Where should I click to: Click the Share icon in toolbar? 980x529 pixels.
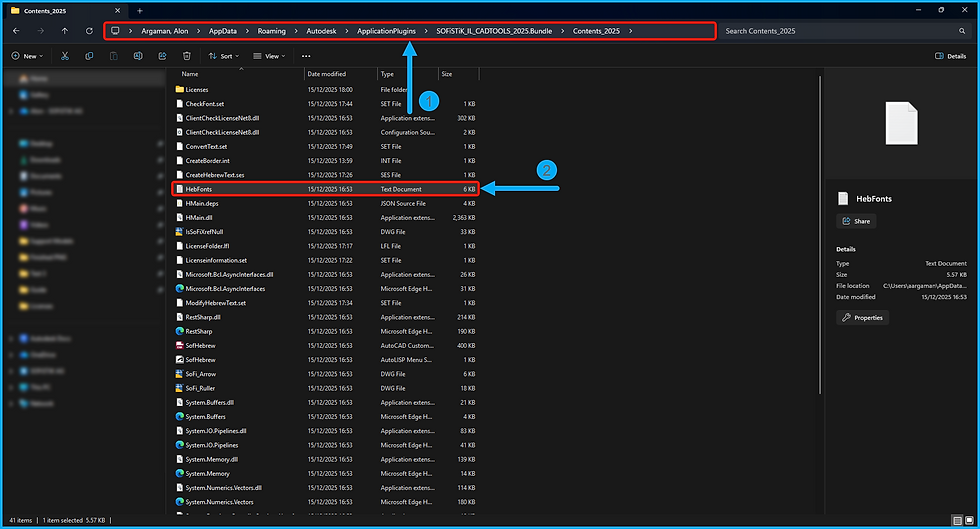click(162, 56)
